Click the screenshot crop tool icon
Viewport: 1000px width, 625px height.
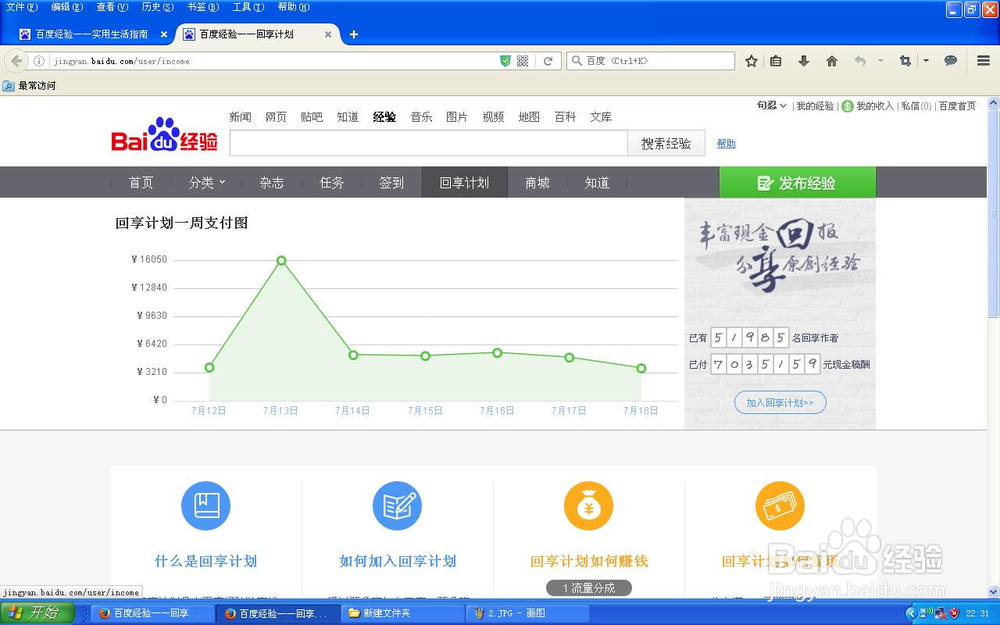[904, 61]
